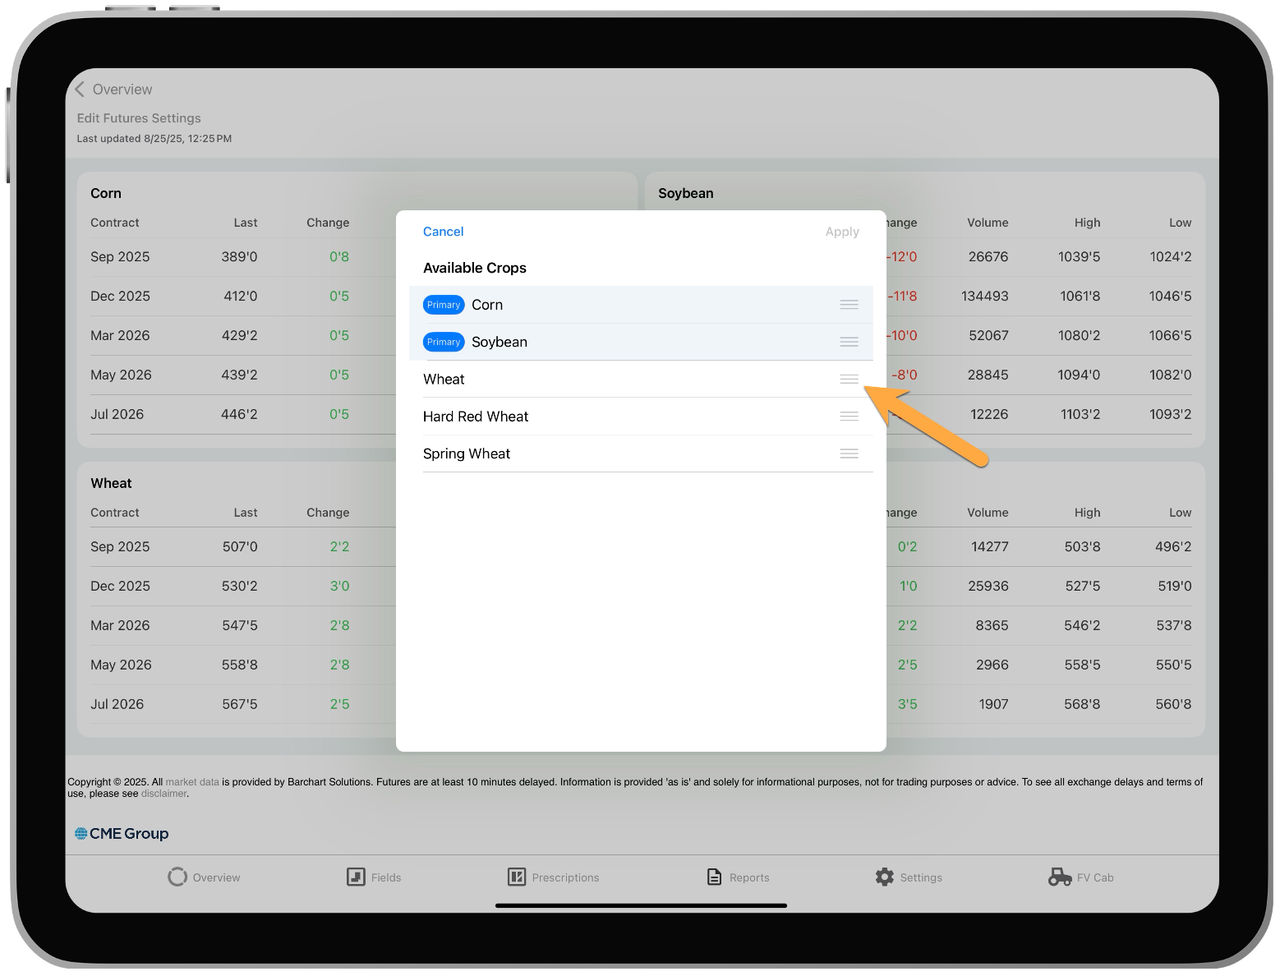Select Corn in Available Crops list

(641, 305)
